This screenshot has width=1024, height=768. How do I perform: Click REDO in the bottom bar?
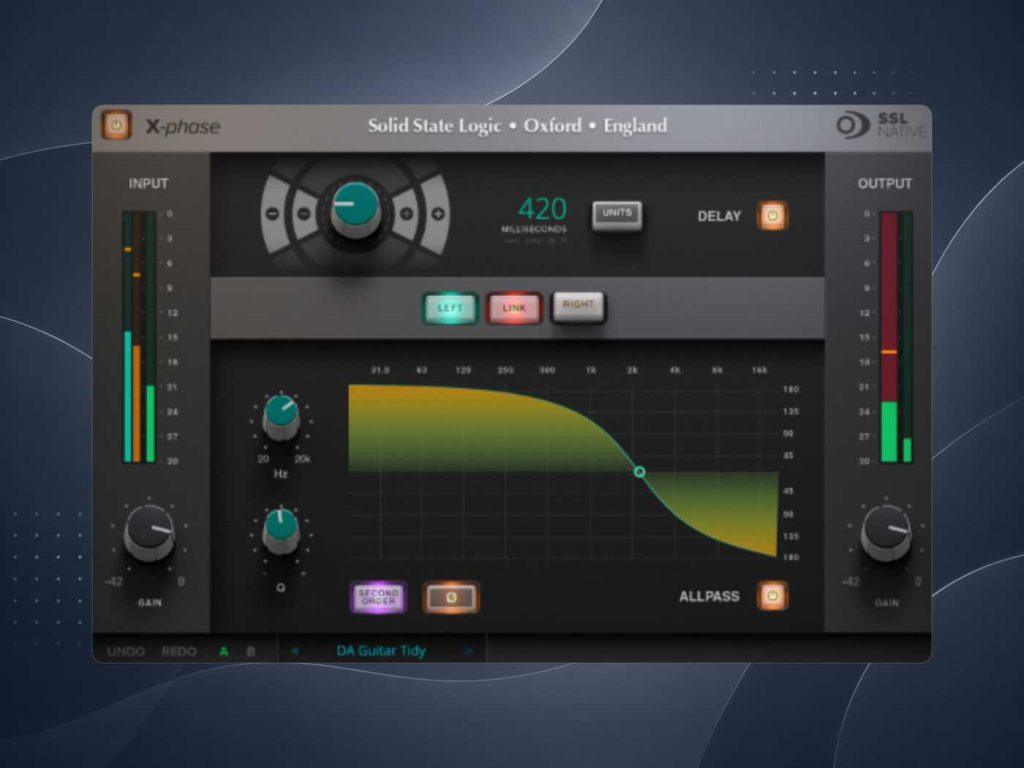pyautogui.click(x=179, y=651)
